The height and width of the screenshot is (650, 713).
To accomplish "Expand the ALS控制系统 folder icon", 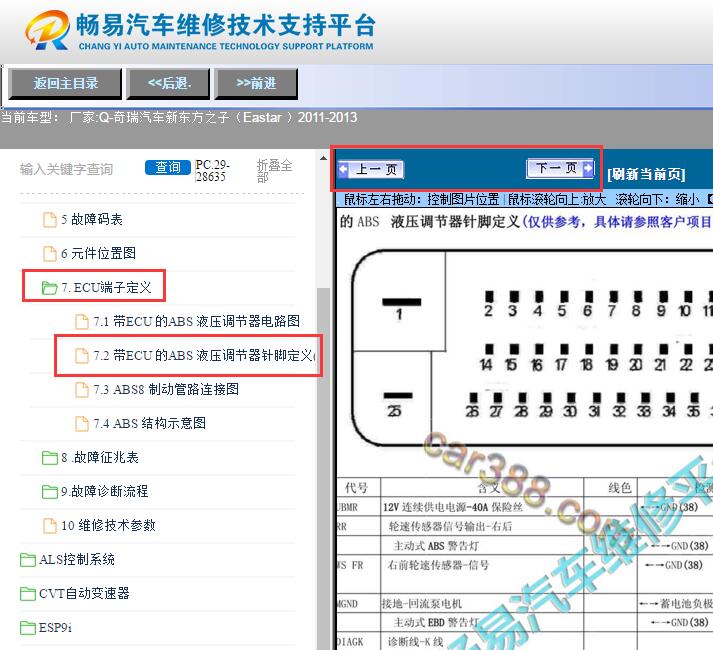I will click(28, 559).
